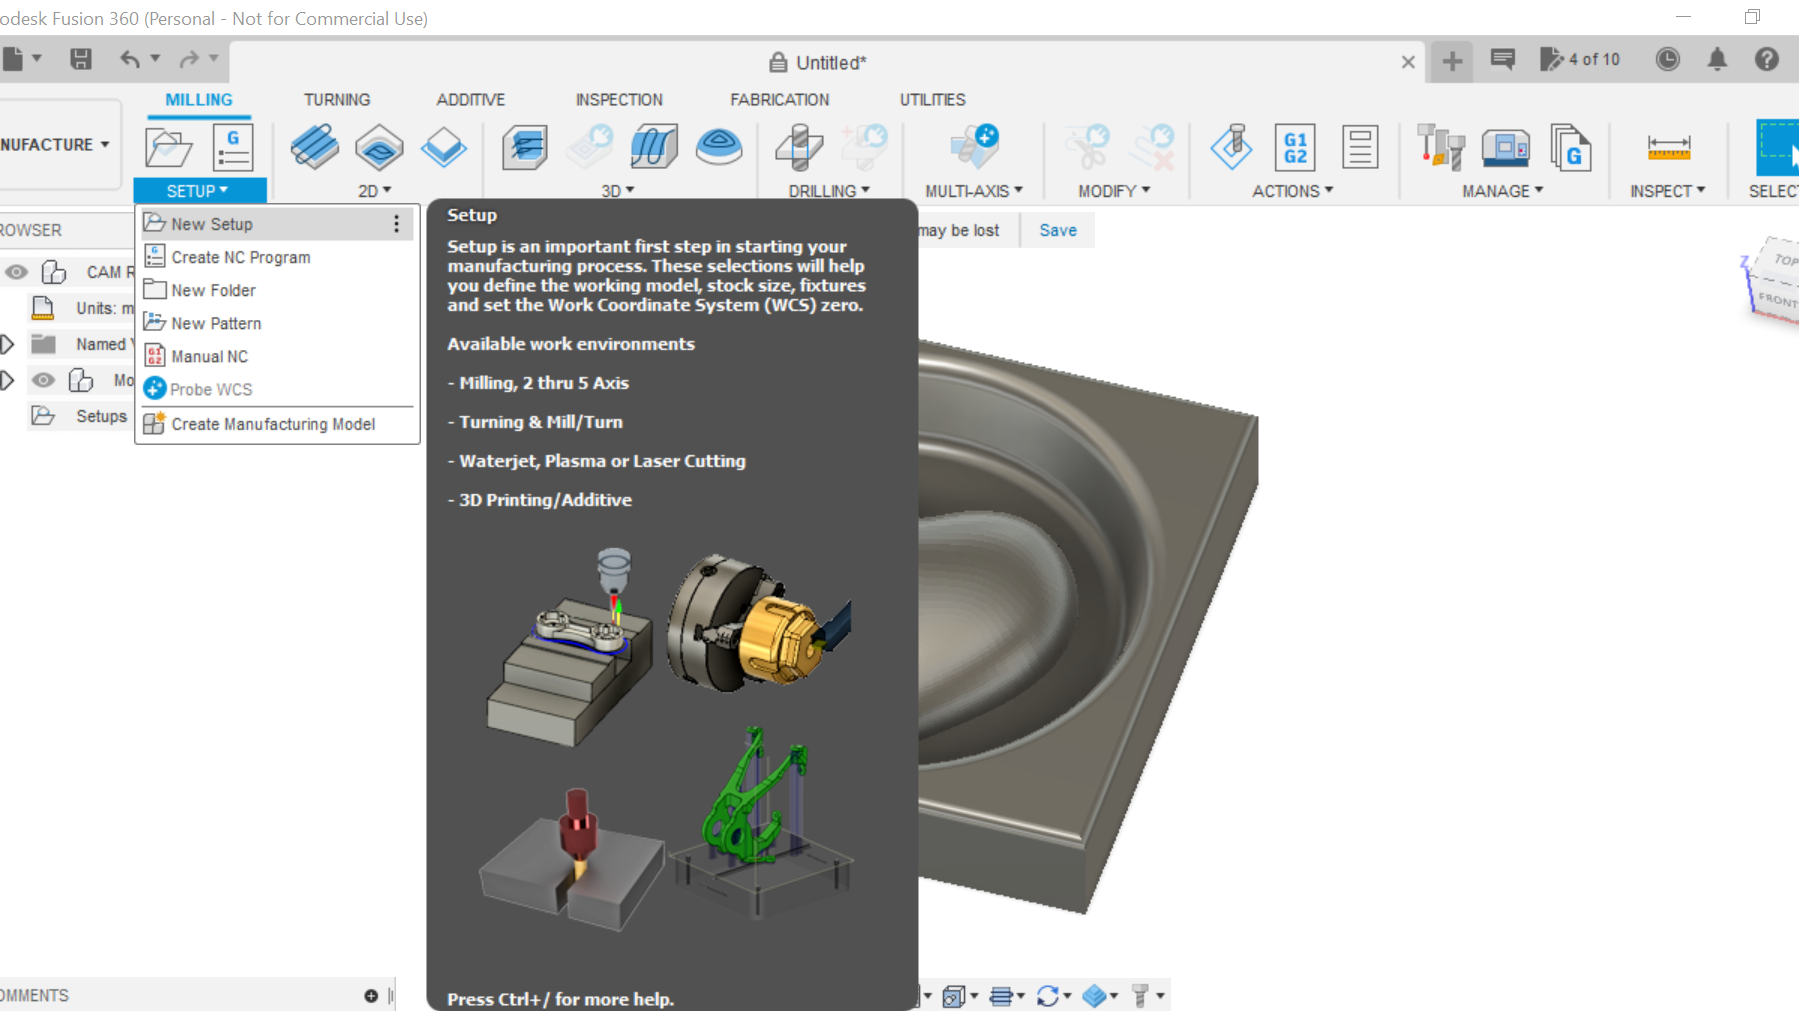Open the DRILLING dropdown menu
Image resolution: width=1799 pixels, height=1011 pixels.
829,190
